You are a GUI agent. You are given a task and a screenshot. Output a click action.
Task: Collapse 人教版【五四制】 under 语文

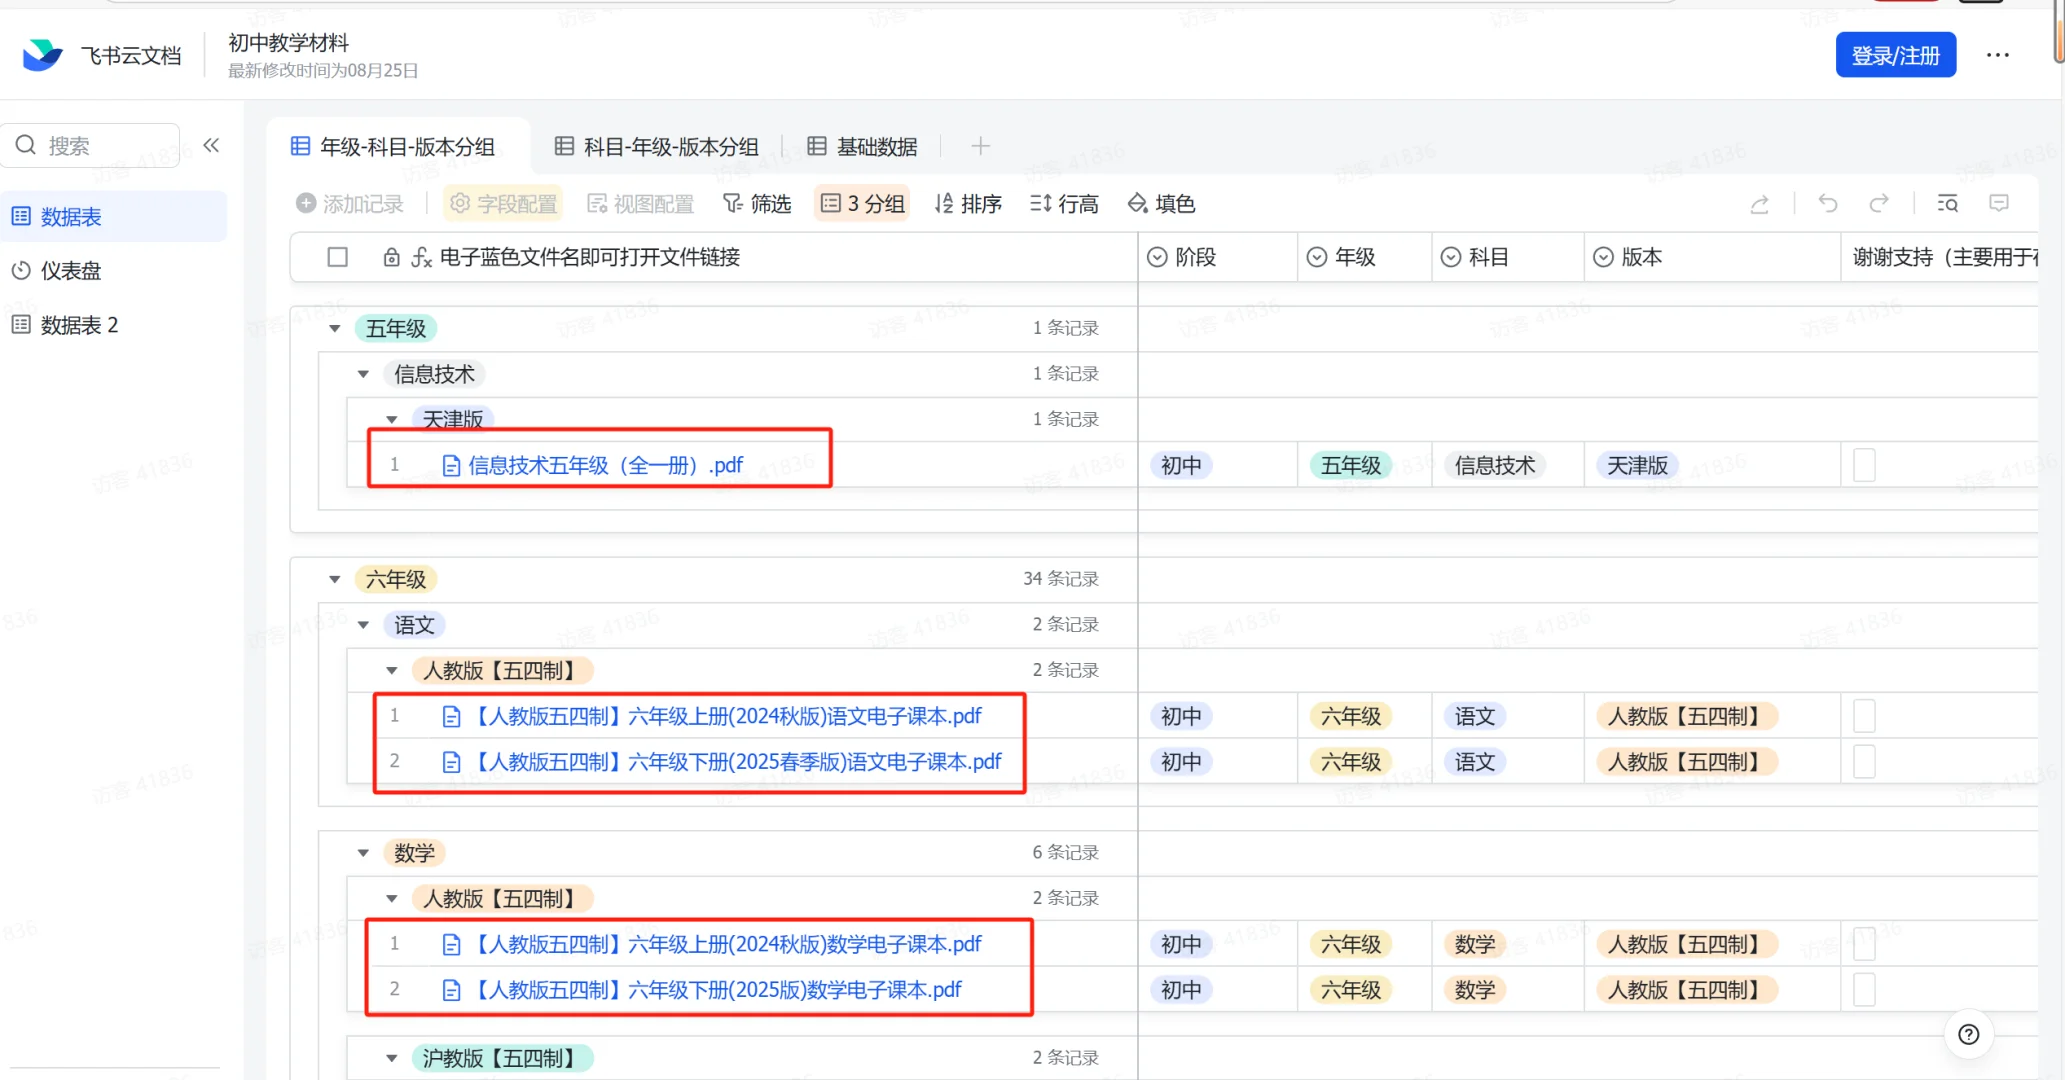[x=392, y=670]
